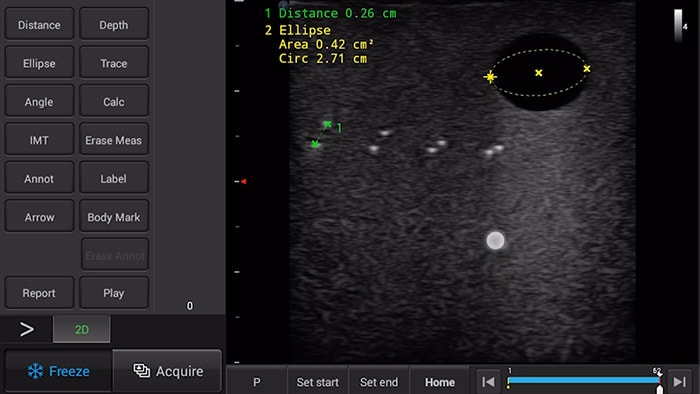
Task: Click the yellow center marker of ellipse
Action: [x=539, y=72]
